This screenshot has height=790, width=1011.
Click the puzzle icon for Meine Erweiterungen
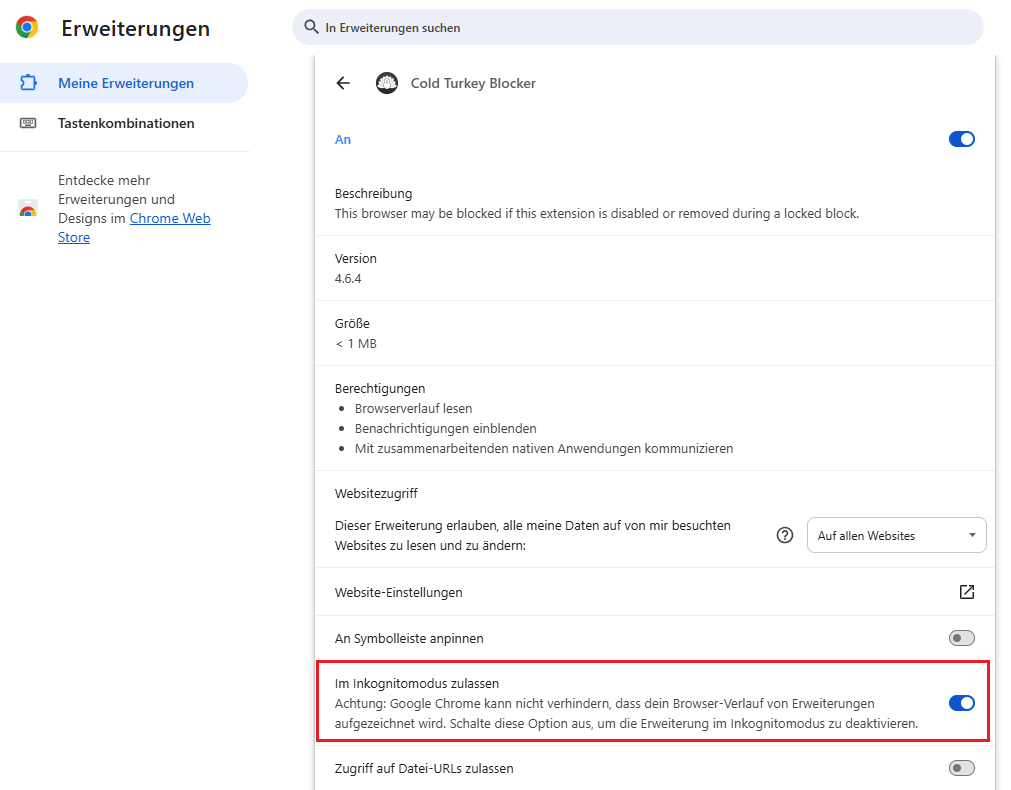point(28,83)
